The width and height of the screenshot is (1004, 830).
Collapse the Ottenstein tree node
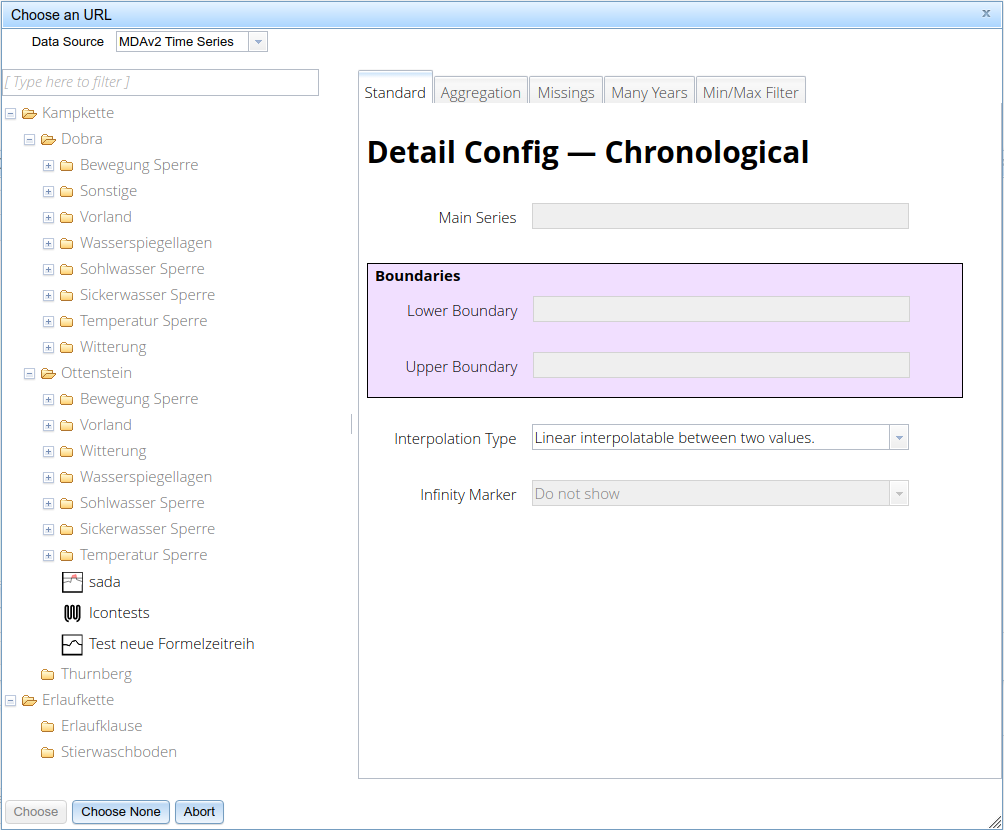click(29, 374)
